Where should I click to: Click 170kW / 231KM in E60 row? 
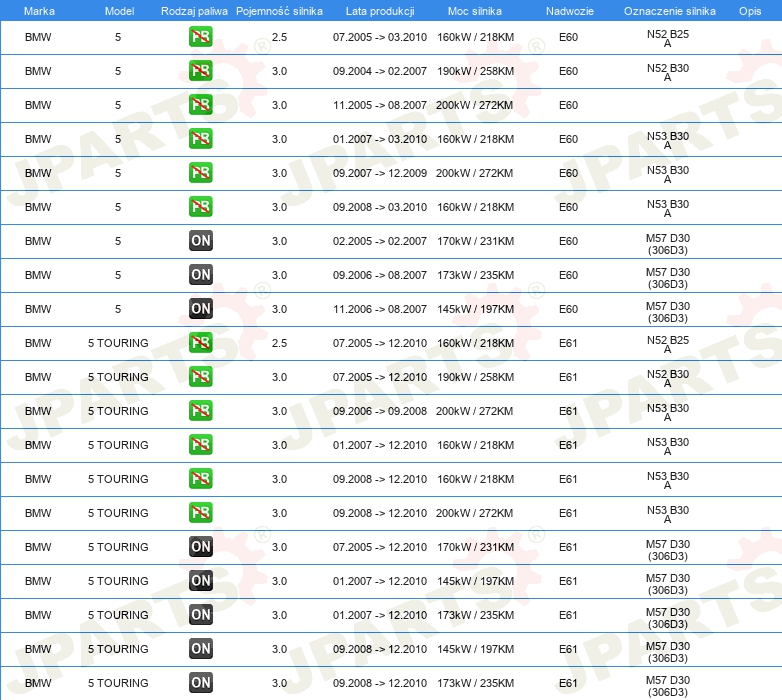pyautogui.click(x=475, y=241)
